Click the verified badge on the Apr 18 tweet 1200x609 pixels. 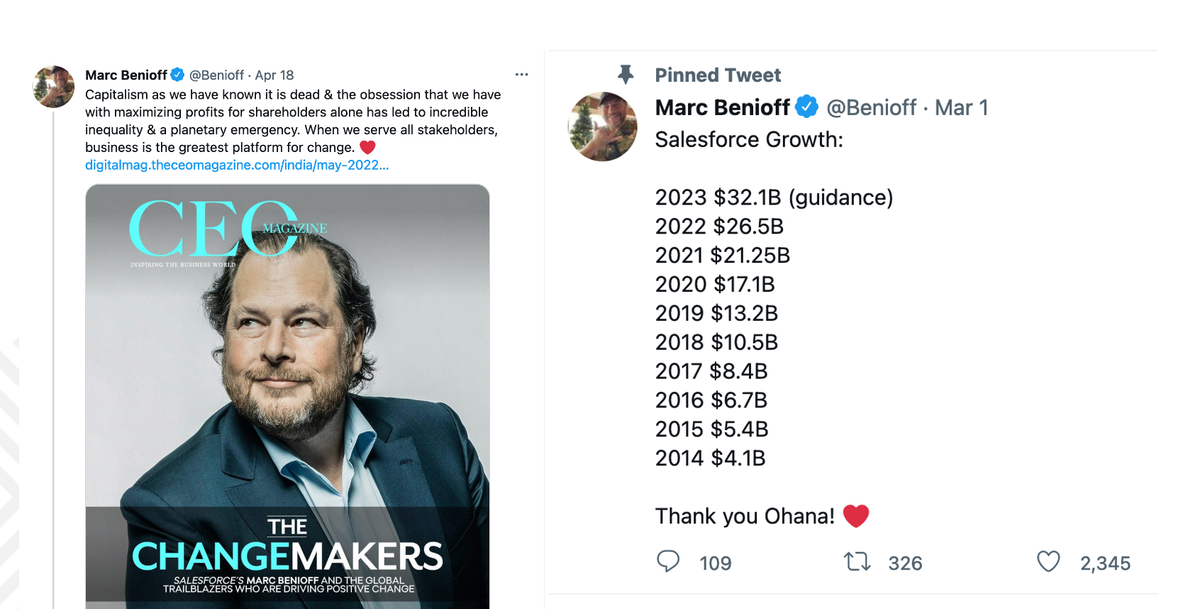point(177,75)
